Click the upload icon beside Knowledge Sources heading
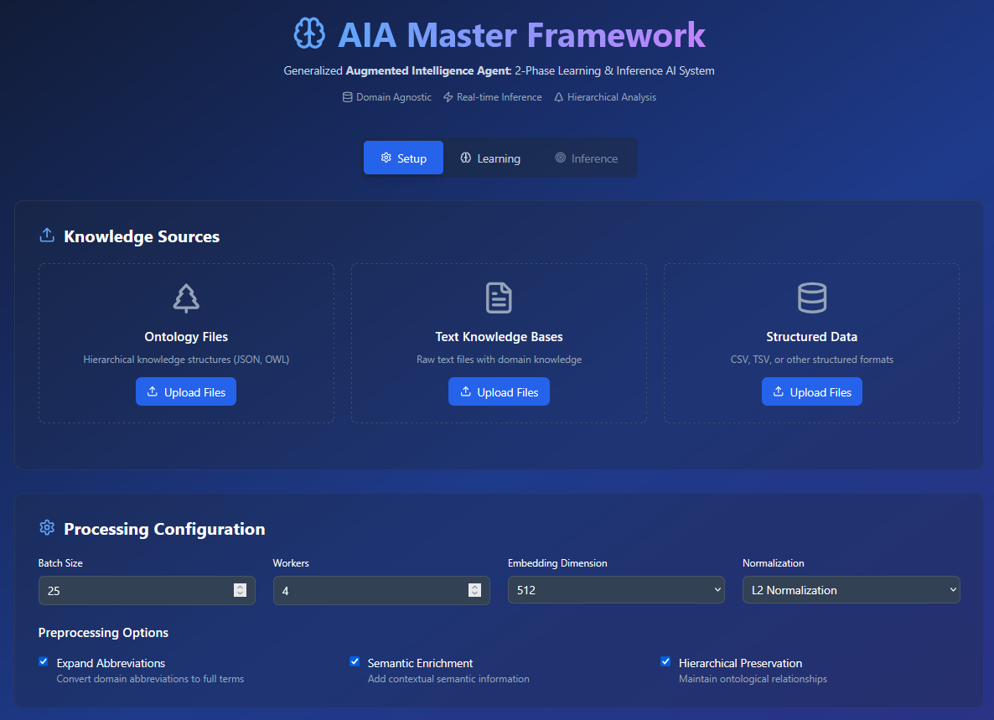The image size is (994, 720). [46, 234]
